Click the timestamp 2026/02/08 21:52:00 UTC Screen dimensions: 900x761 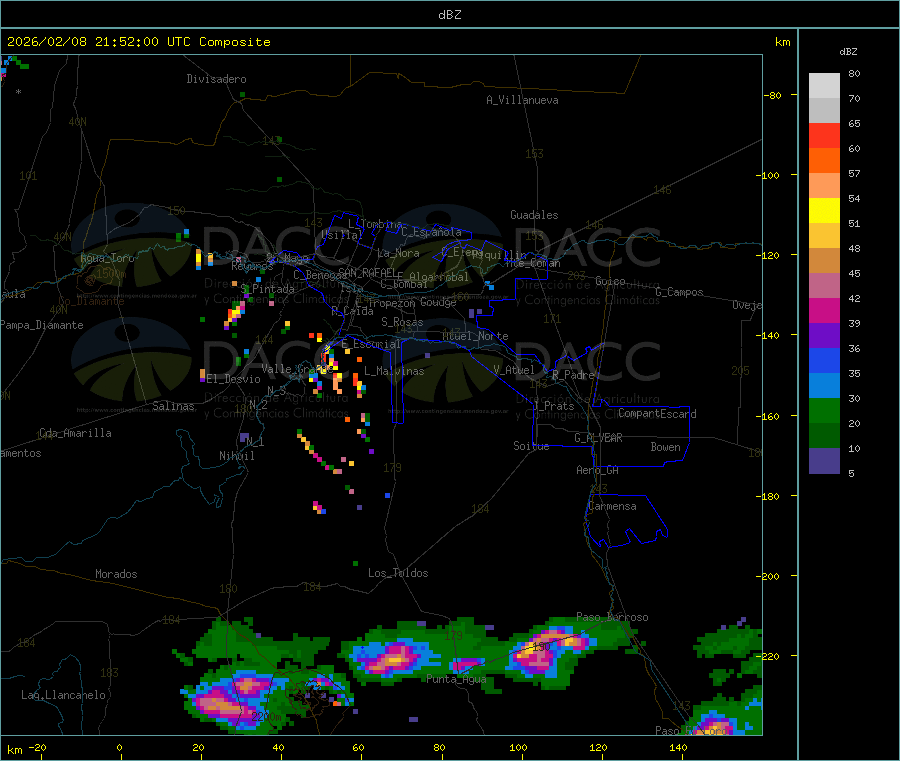pyautogui.click(x=99, y=42)
